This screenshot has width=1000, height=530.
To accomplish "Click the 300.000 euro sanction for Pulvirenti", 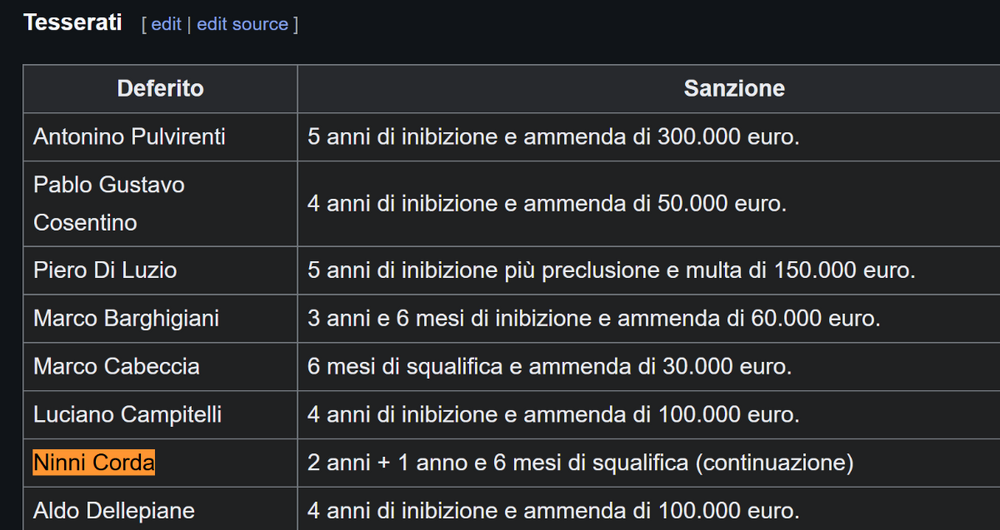I will pyautogui.click(x=553, y=137).
